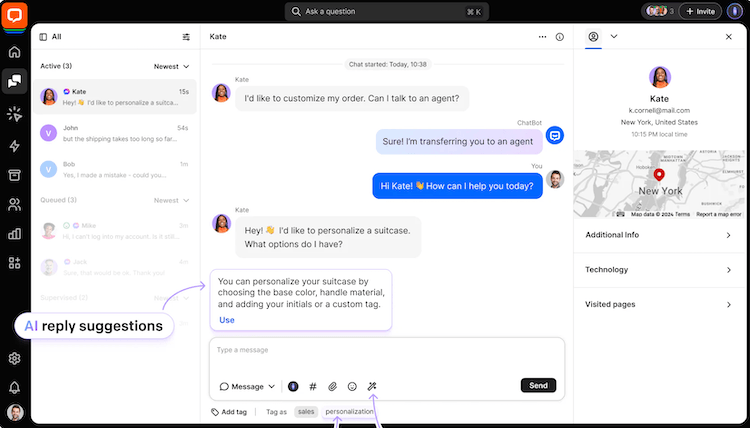Click the map Terms link
Viewport: 750px width, 428px height.
[x=683, y=214]
